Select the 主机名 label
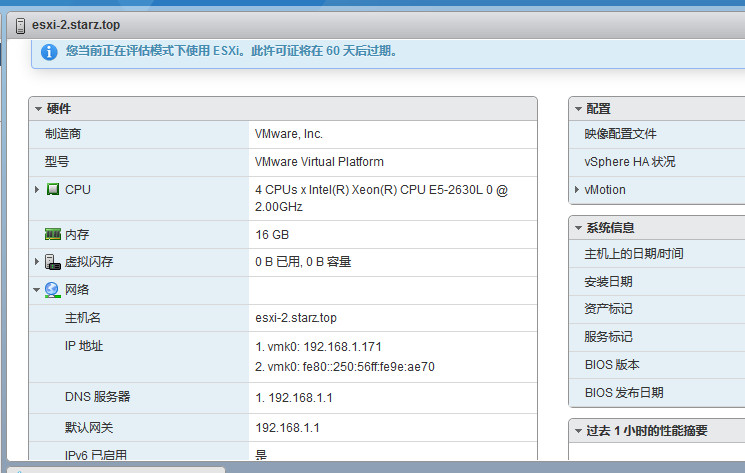 (83, 317)
